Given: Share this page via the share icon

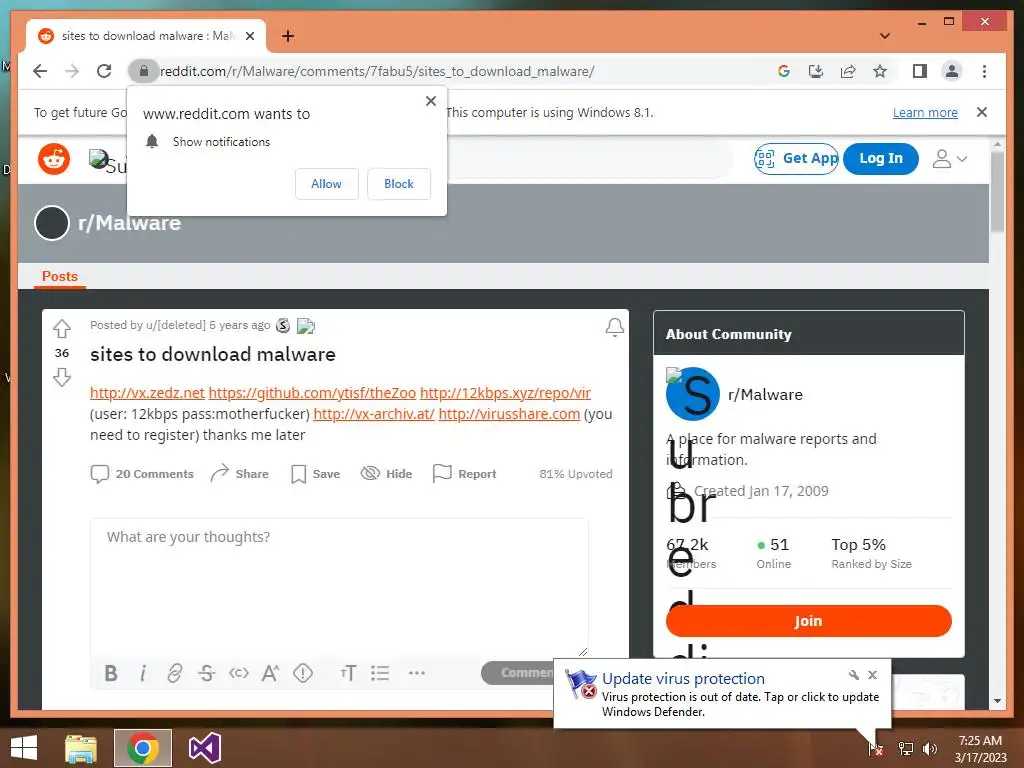Looking at the screenshot, I should pyautogui.click(x=848, y=71).
